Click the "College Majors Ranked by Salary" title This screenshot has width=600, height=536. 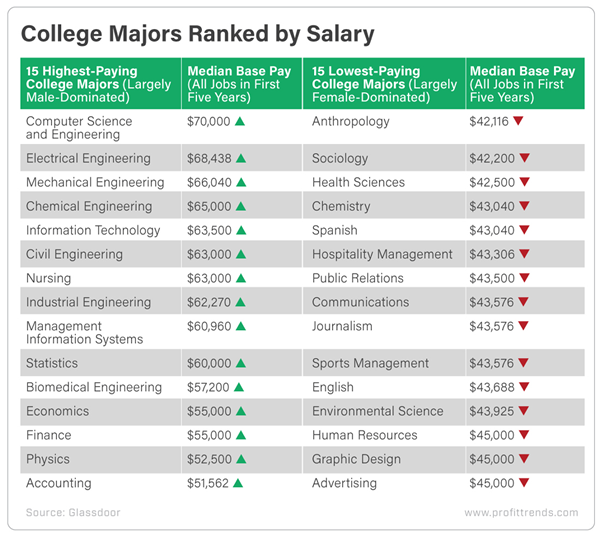[x=198, y=35]
